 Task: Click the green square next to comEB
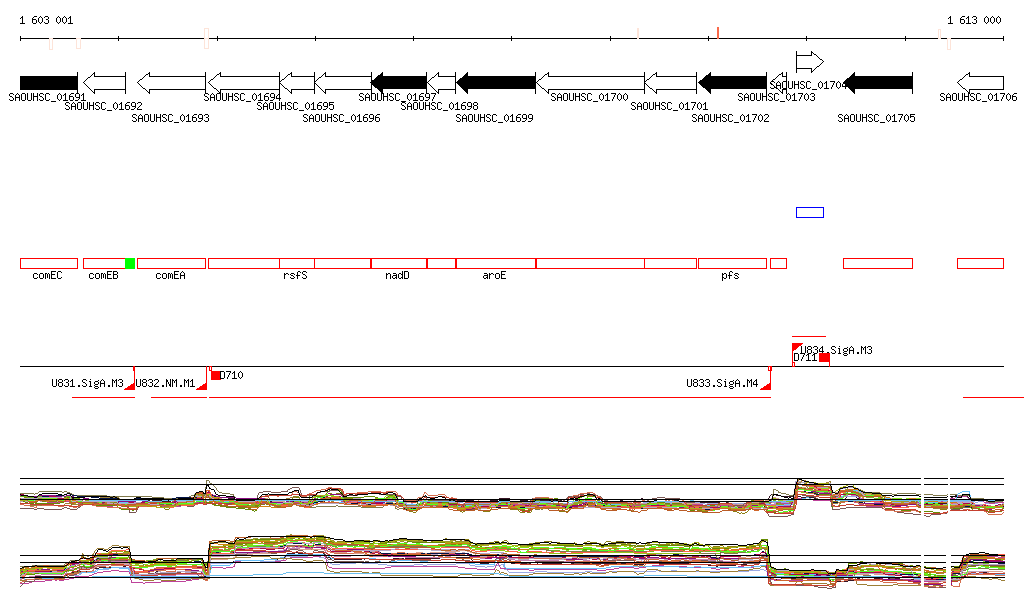[x=130, y=263]
